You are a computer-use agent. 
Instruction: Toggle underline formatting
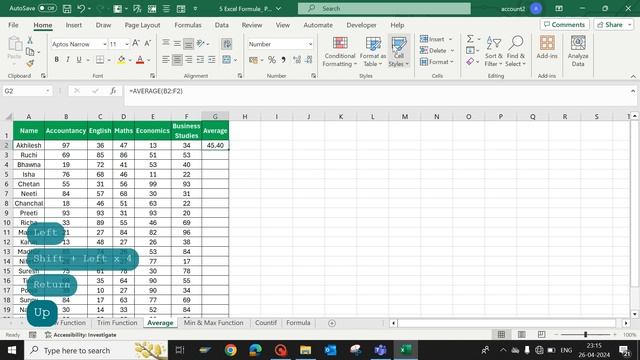pyautogui.click(x=79, y=60)
